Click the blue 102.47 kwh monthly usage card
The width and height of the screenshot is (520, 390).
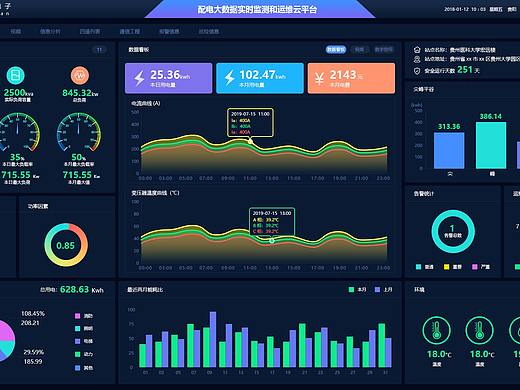(260, 78)
